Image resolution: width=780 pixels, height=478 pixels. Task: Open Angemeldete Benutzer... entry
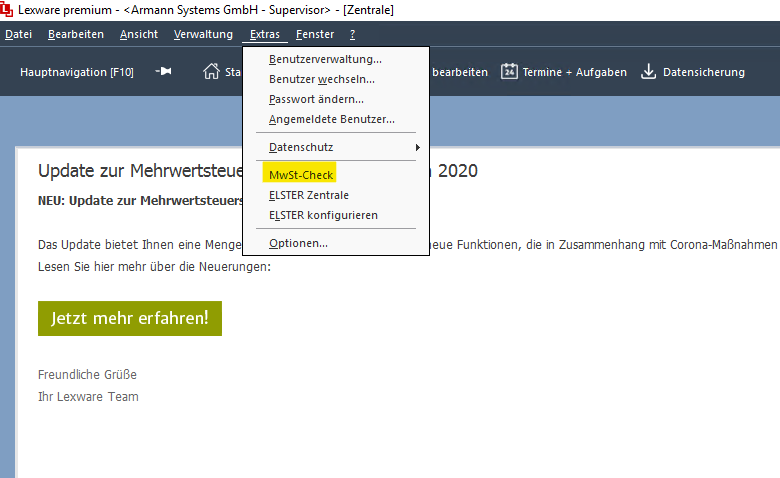(x=336, y=119)
